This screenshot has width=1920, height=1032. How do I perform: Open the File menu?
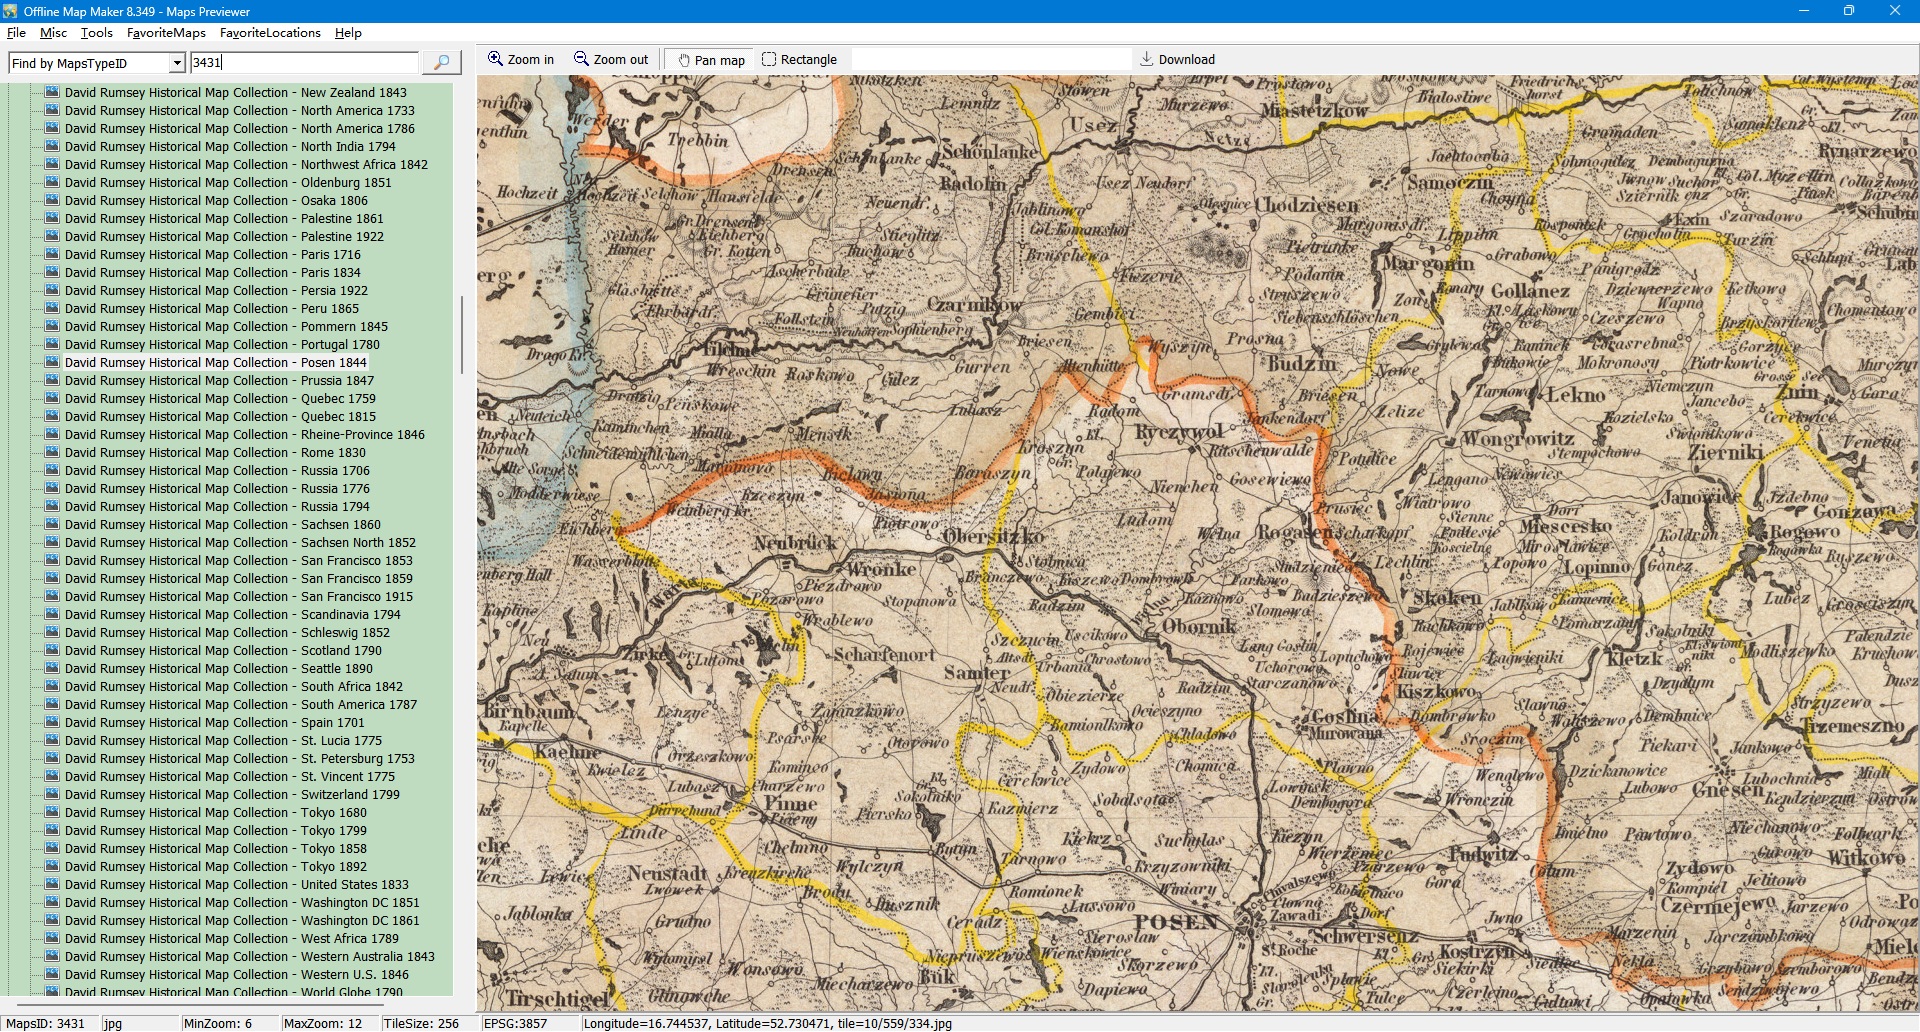click(16, 33)
